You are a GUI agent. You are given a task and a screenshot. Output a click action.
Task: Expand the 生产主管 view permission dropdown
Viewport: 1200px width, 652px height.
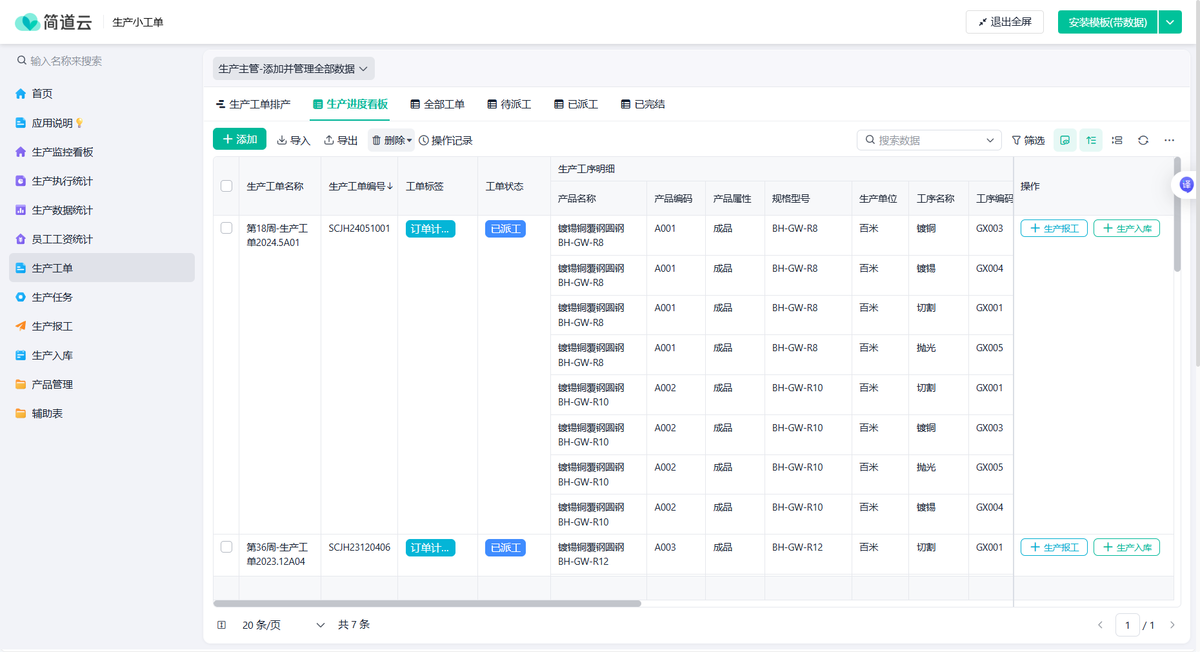point(293,69)
